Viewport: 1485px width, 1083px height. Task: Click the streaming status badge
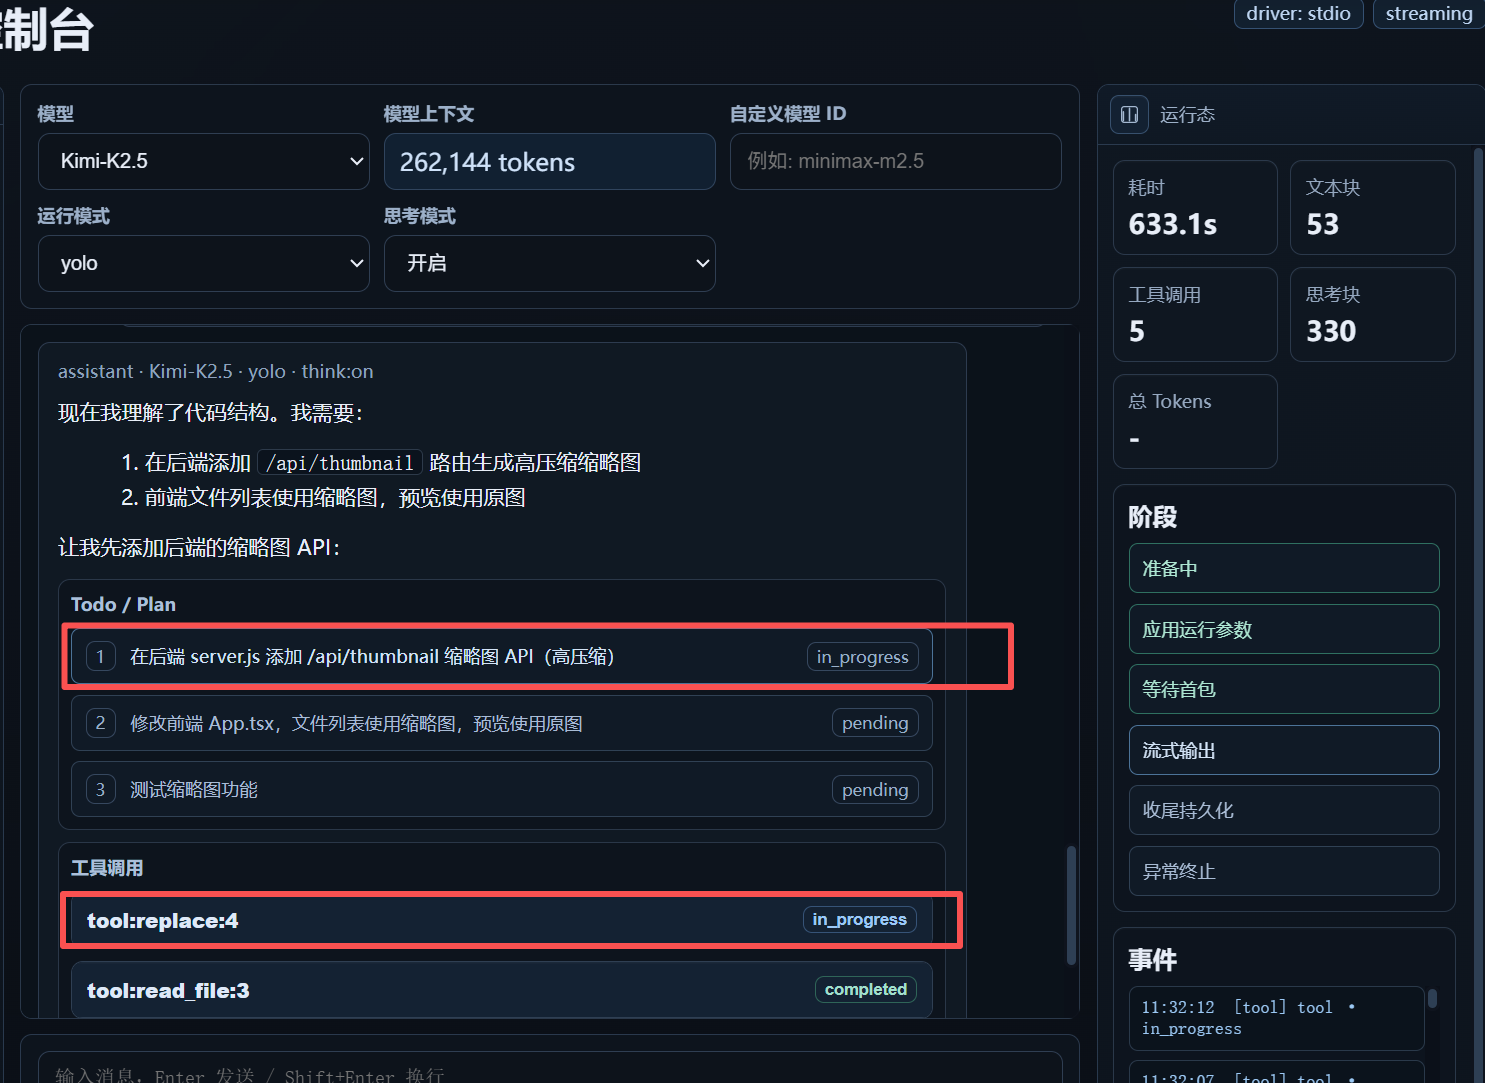pyautogui.click(x=1428, y=14)
